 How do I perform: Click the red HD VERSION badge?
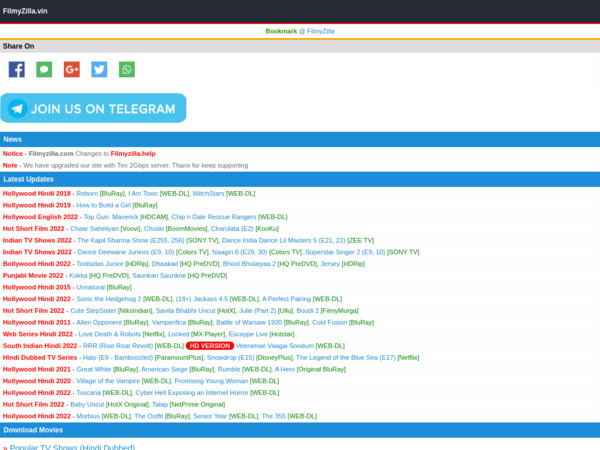pyautogui.click(x=210, y=346)
